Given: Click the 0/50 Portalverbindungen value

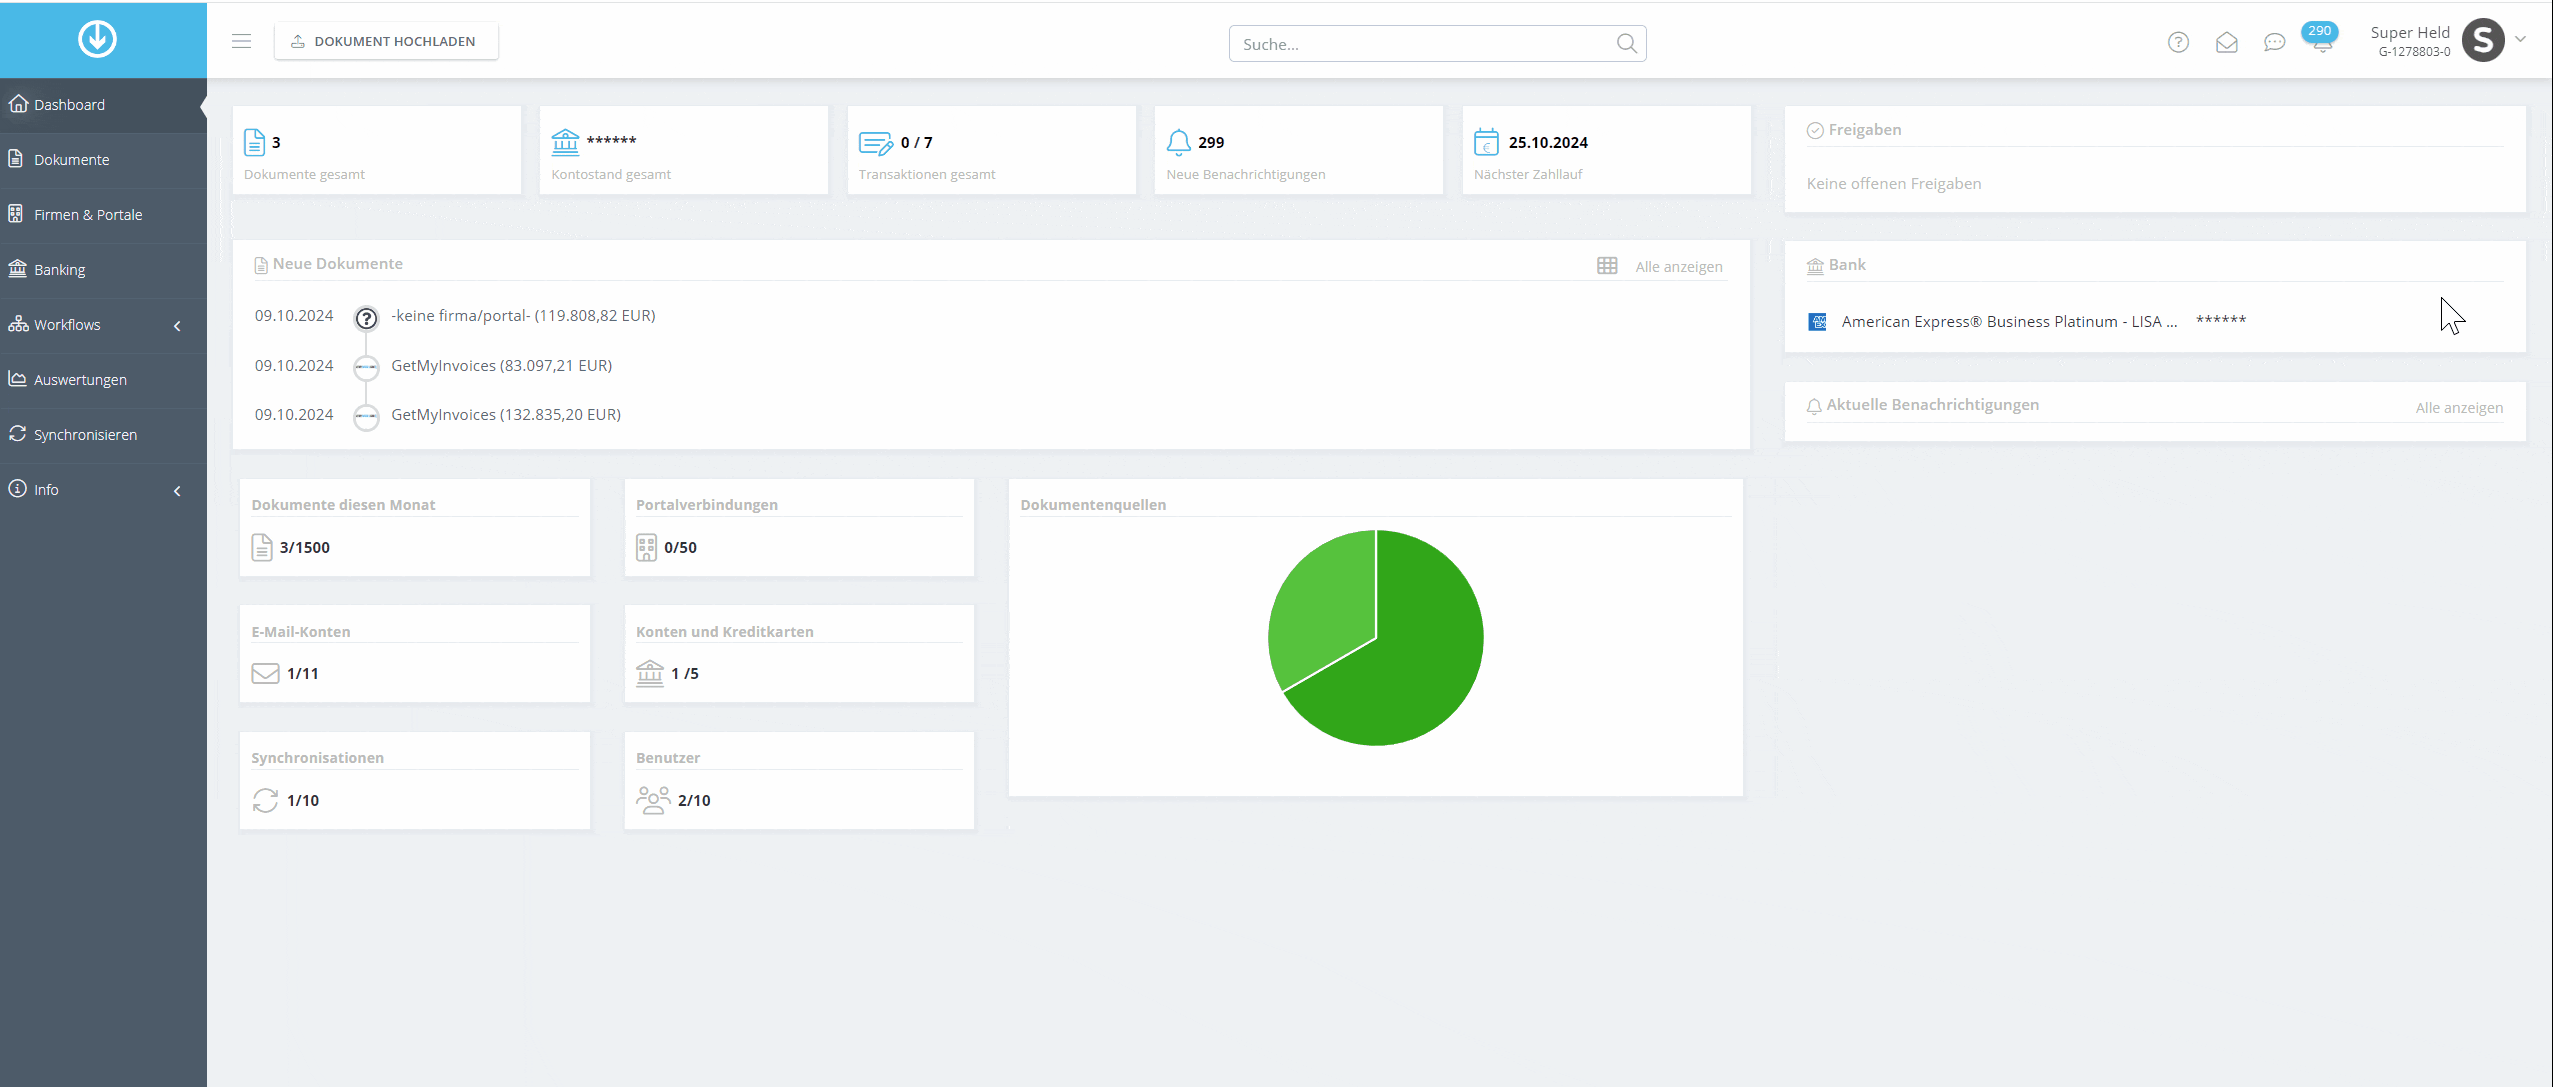Looking at the screenshot, I should [680, 548].
